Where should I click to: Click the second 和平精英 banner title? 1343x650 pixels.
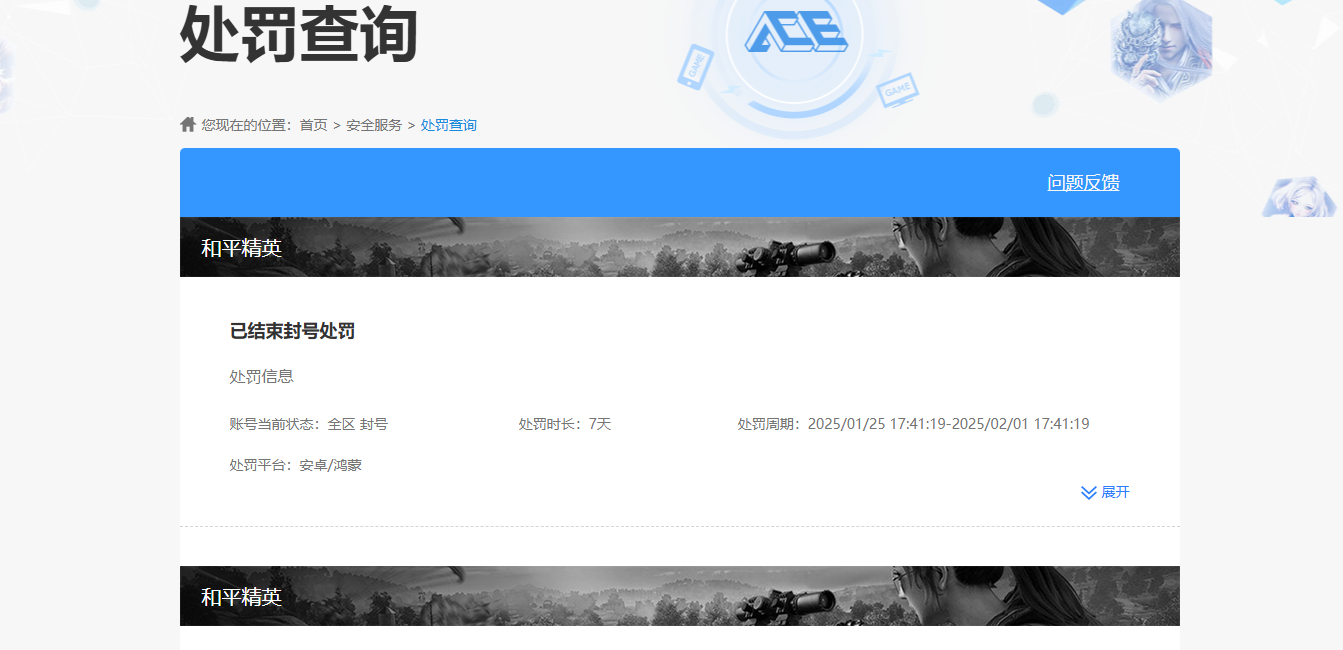(241, 597)
